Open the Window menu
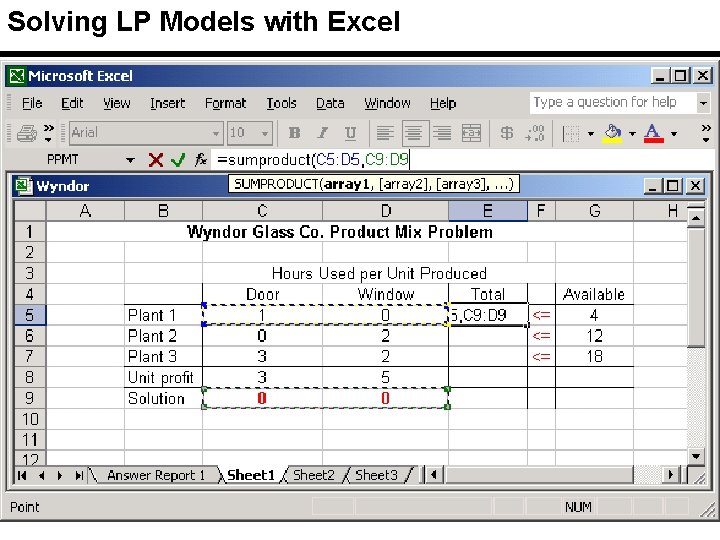Screen dimensions: 720x540 tap(388, 103)
